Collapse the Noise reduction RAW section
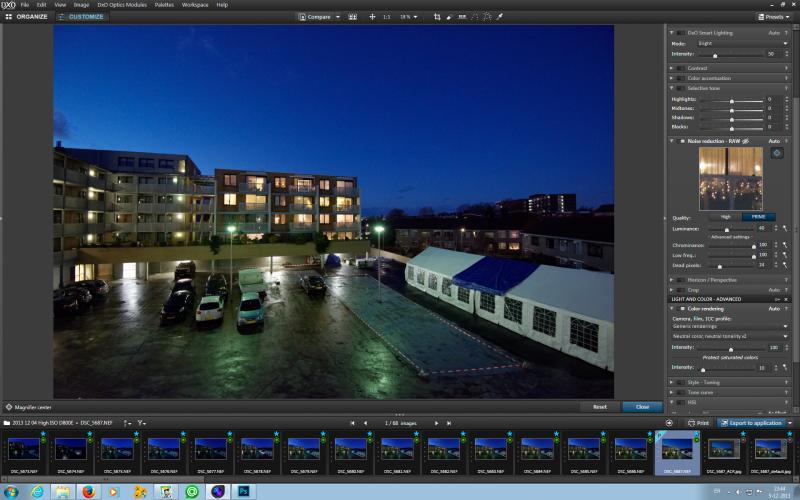The image size is (800, 500). pos(671,141)
